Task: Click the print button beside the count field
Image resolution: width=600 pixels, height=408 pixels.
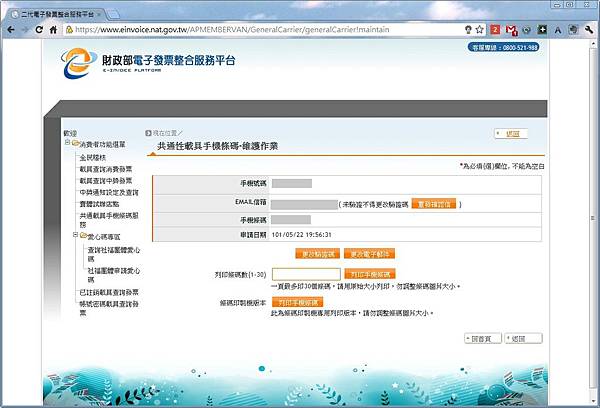Action: (370, 274)
